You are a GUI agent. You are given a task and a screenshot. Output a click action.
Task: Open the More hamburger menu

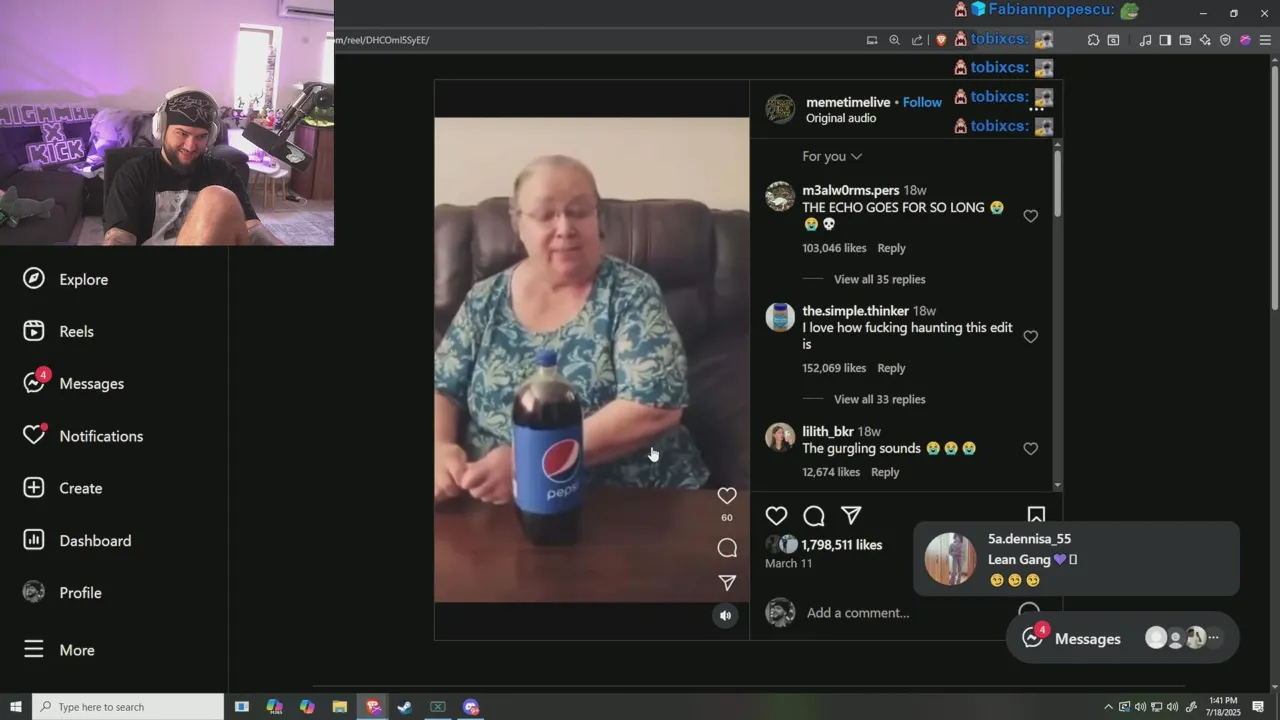(60, 650)
